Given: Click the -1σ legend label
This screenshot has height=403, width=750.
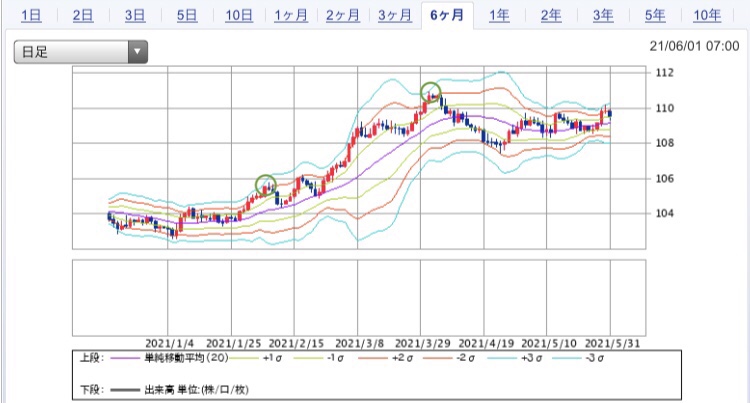Looking at the screenshot, I should 335,358.
